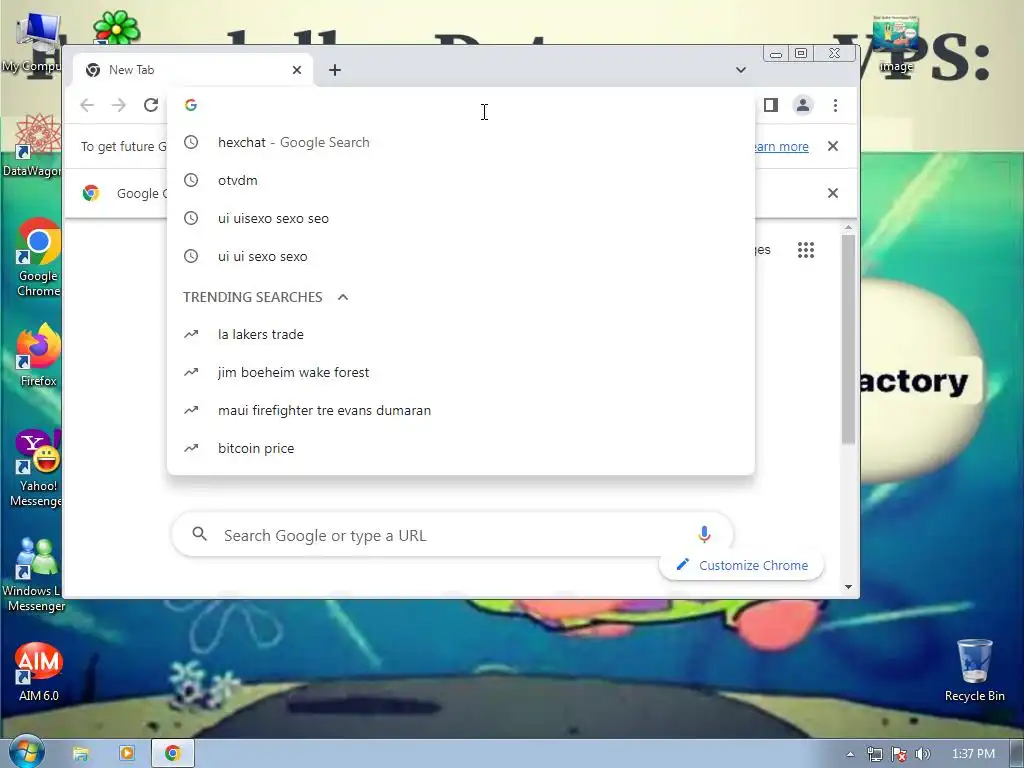
Task: Dismiss the Google Chrome default browser infobar
Action: [833, 193]
